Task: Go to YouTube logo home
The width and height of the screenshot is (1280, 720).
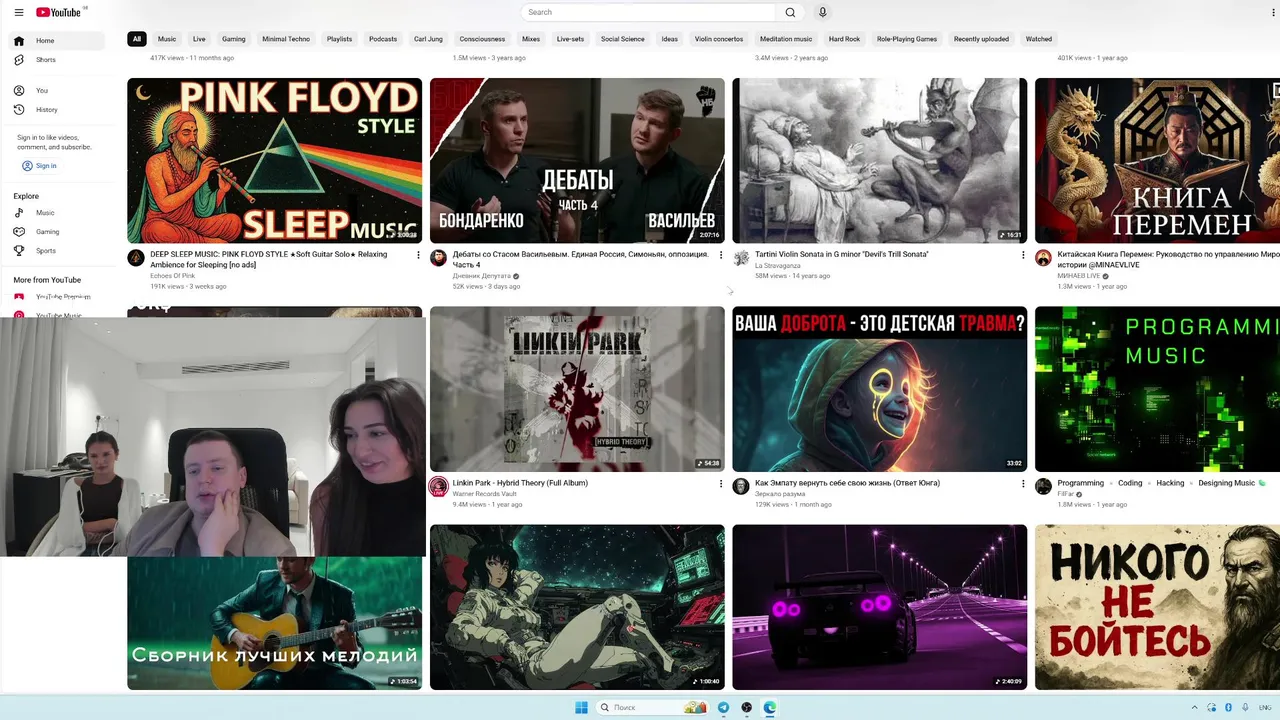Action: (x=59, y=12)
